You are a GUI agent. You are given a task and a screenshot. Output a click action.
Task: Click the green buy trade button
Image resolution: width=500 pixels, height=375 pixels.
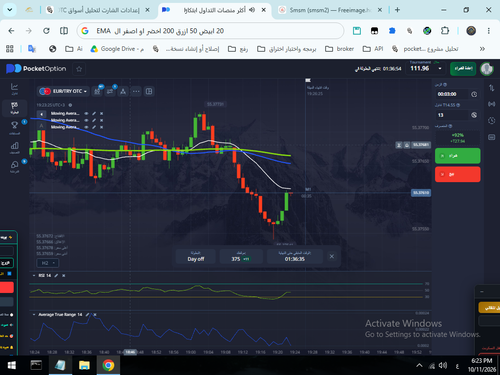pos(458,156)
